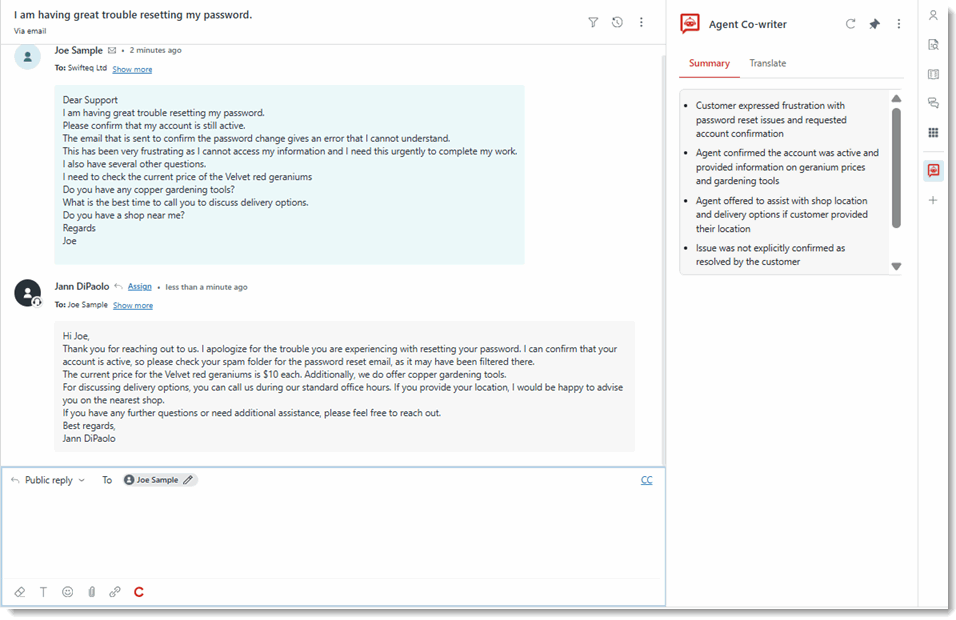Insert a hyperlink via link icon
Screen dimensions: 956x620
tap(115, 592)
